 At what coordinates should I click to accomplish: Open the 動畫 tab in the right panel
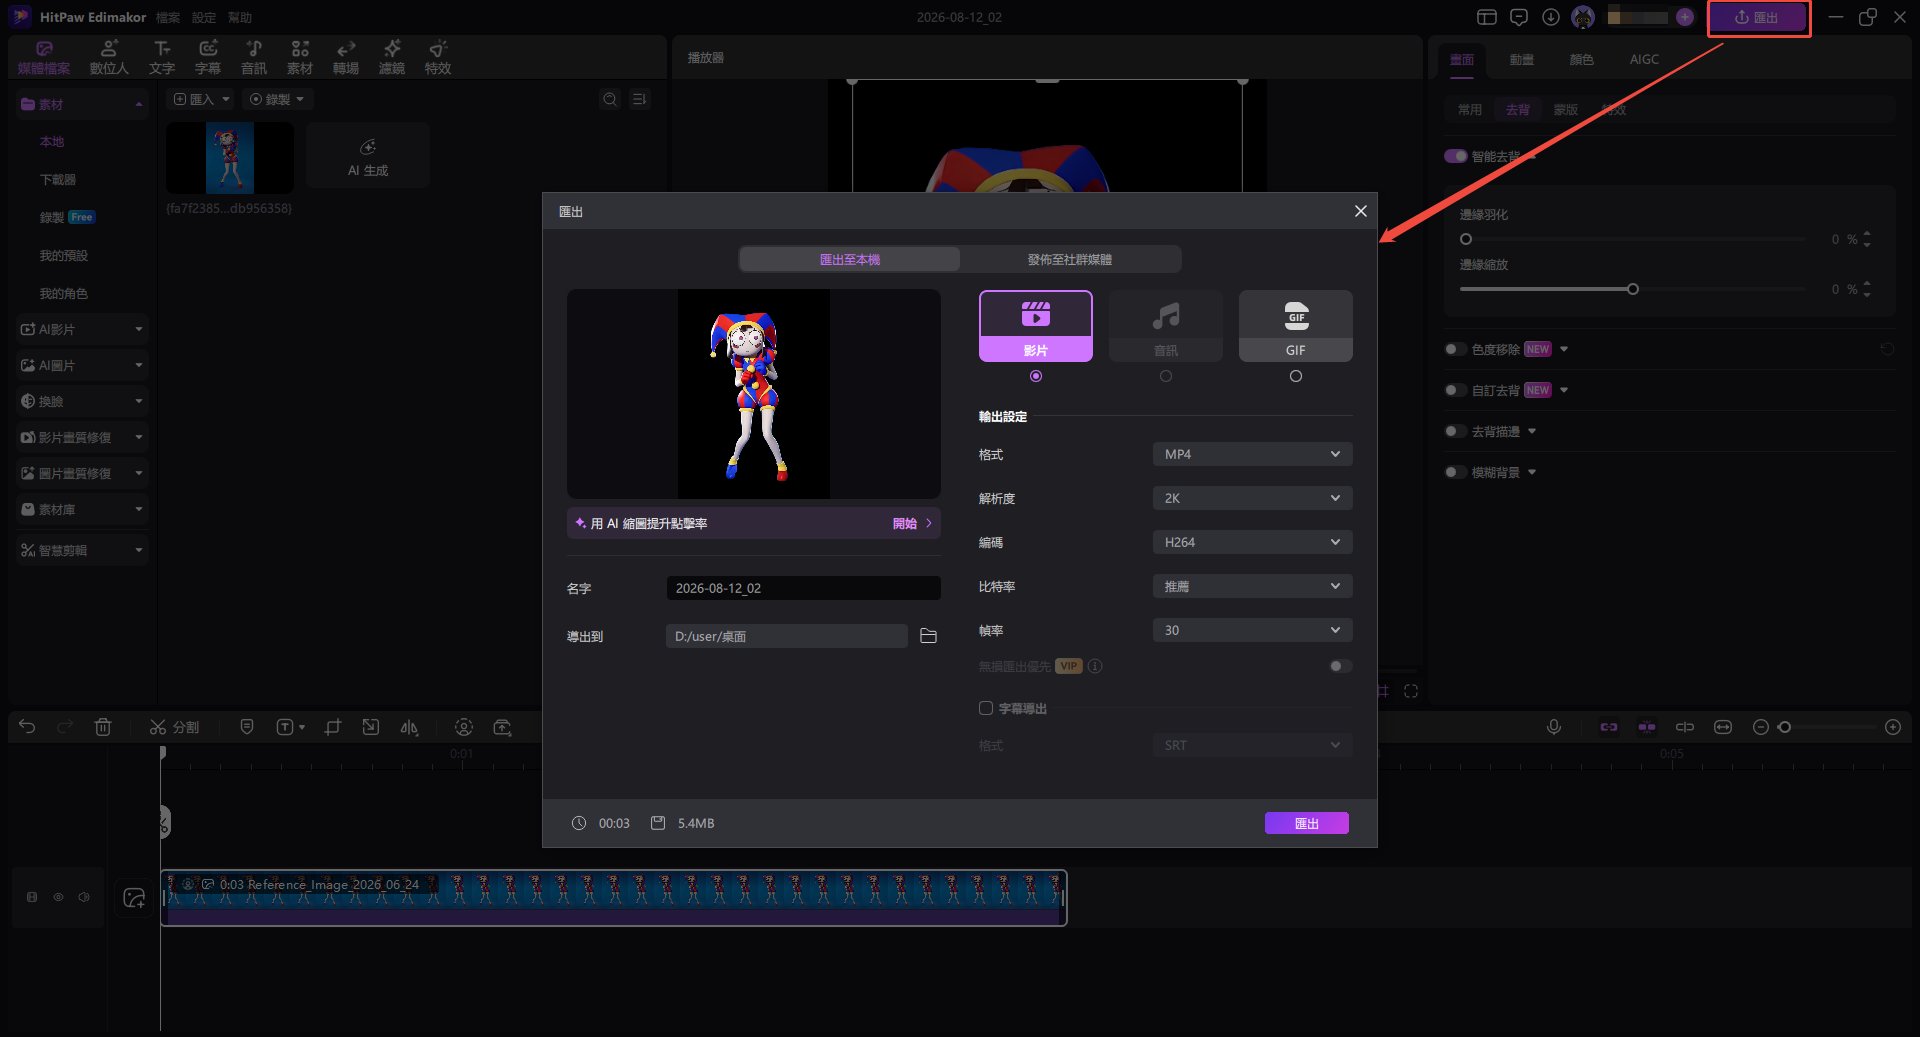tap(1521, 60)
